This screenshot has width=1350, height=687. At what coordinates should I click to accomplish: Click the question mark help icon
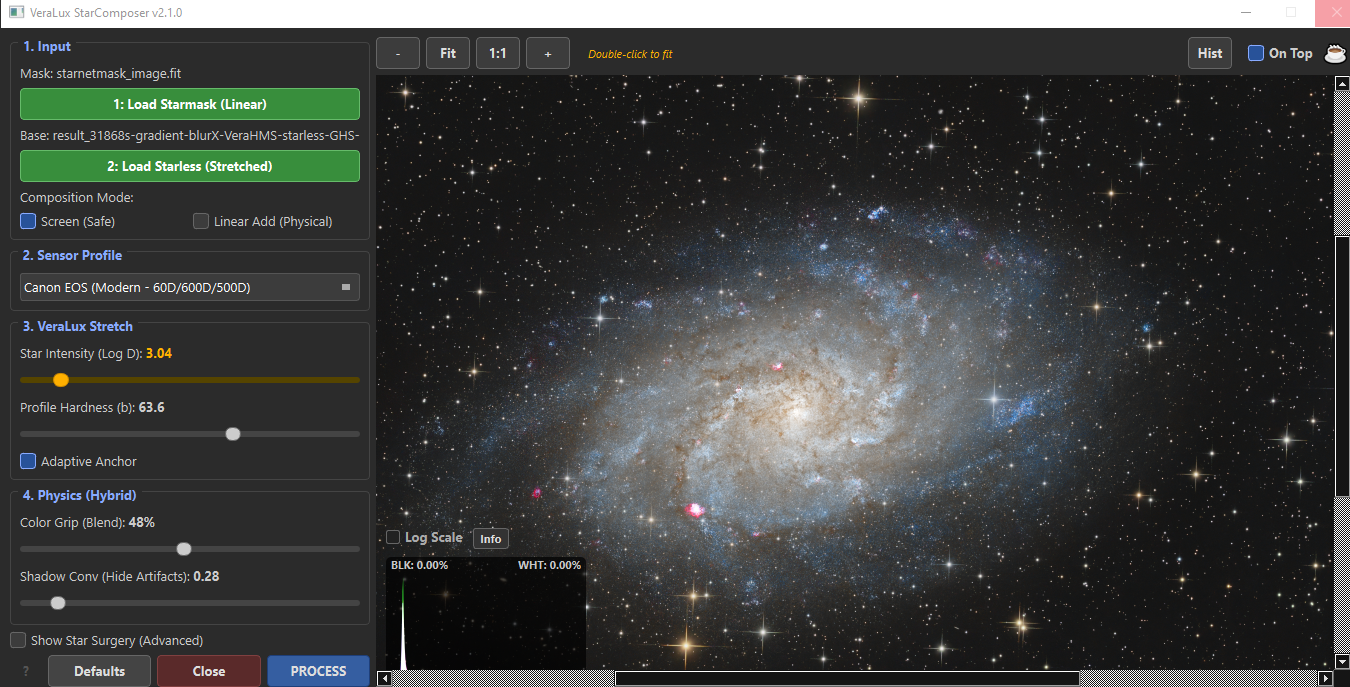click(x=26, y=671)
